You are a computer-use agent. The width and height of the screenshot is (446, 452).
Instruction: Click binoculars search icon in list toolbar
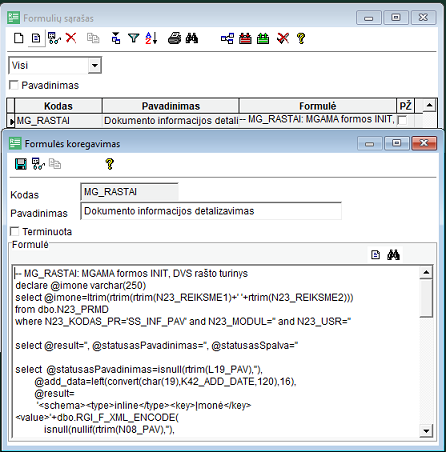coord(192,38)
